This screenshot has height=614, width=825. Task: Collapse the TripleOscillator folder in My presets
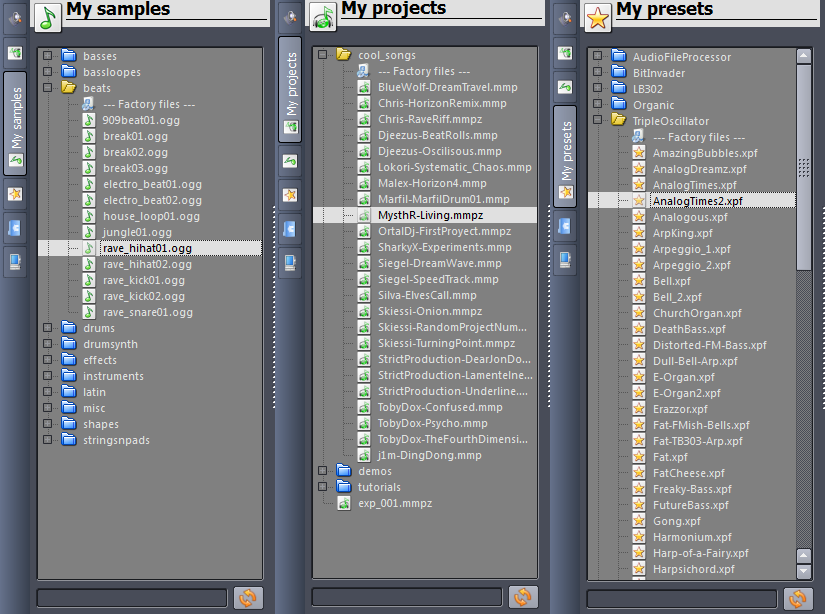click(597, 120)
